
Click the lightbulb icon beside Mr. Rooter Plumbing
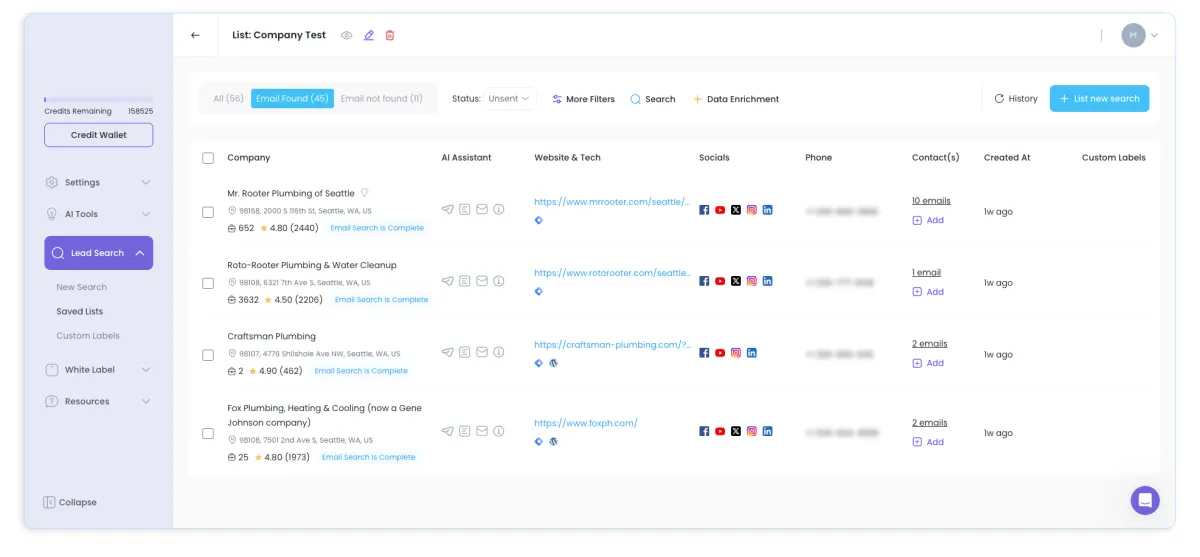point(364,193)
